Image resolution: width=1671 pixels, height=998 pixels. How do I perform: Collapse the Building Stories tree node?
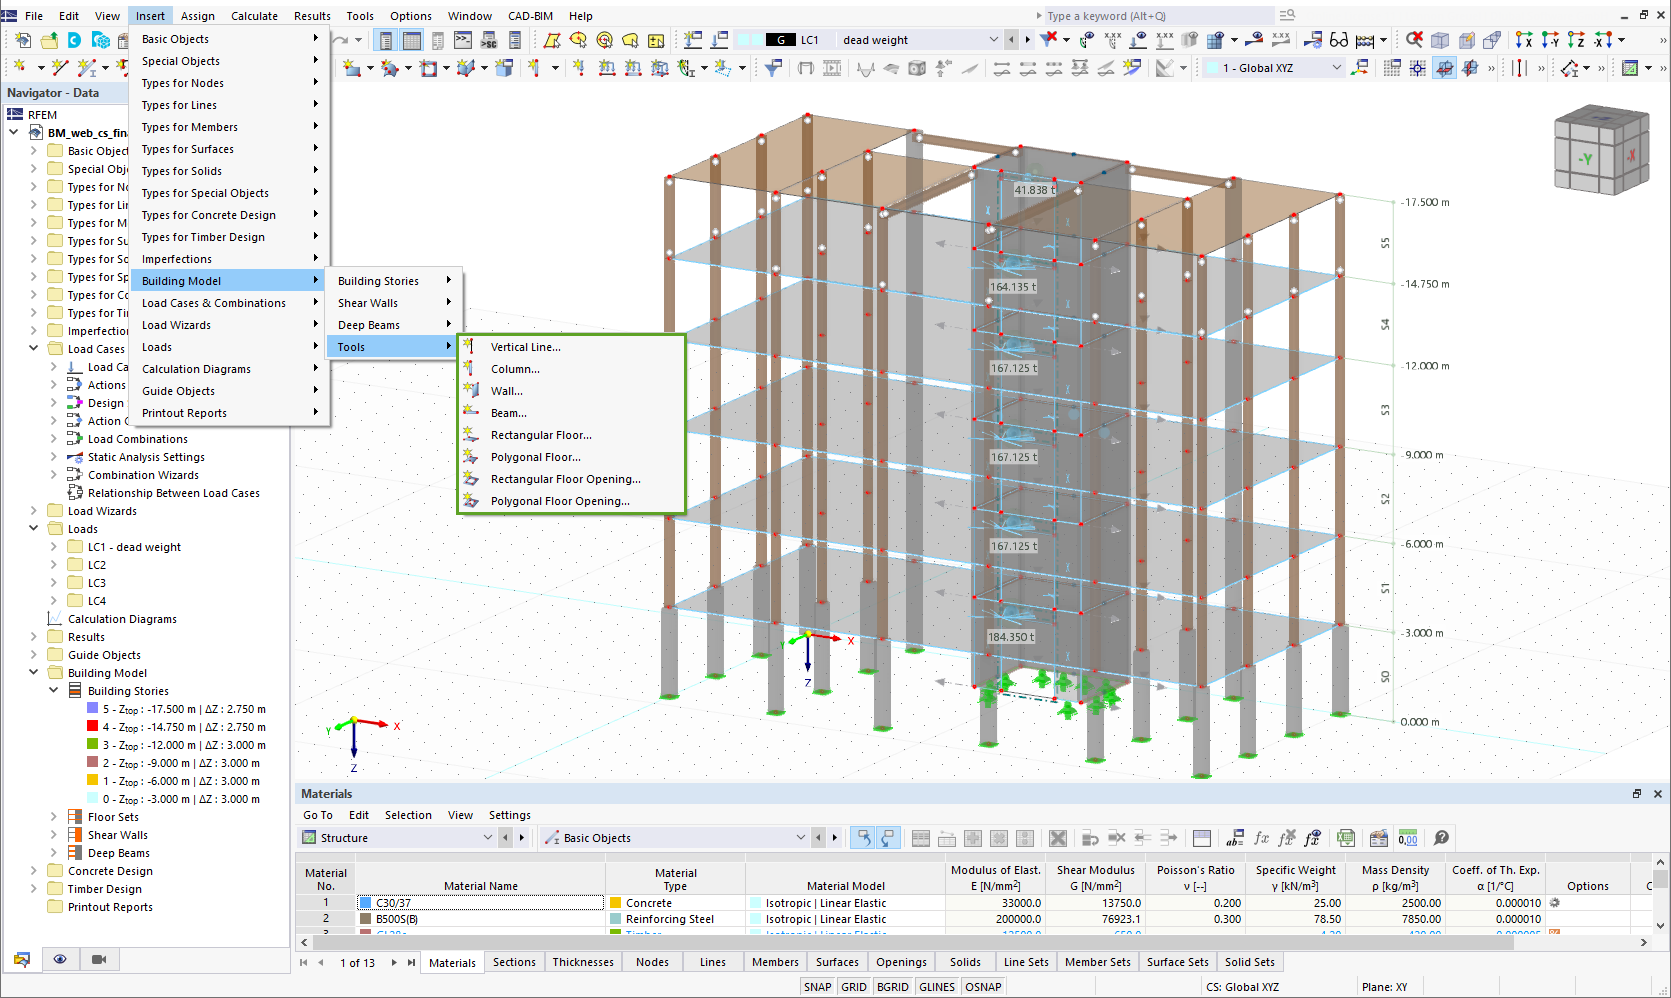[52, 690]
